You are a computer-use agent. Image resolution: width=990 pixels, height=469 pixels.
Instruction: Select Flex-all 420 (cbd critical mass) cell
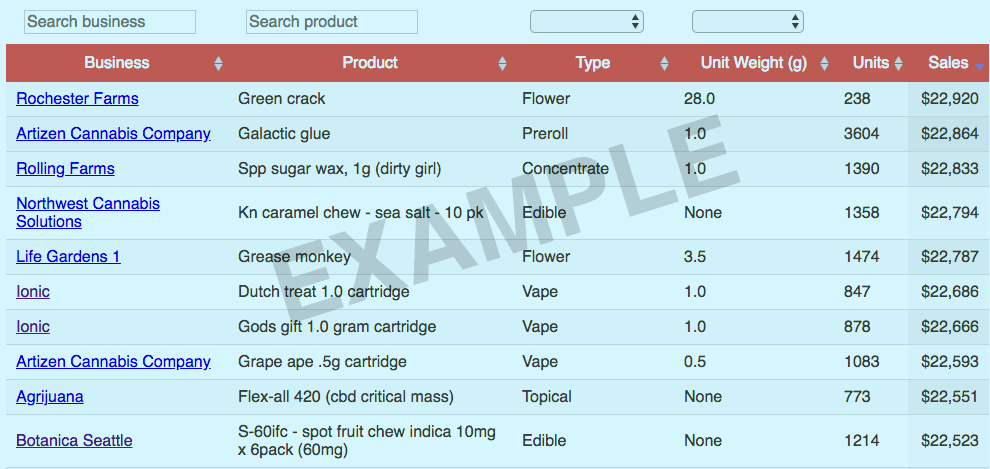(x=346, y=397)
